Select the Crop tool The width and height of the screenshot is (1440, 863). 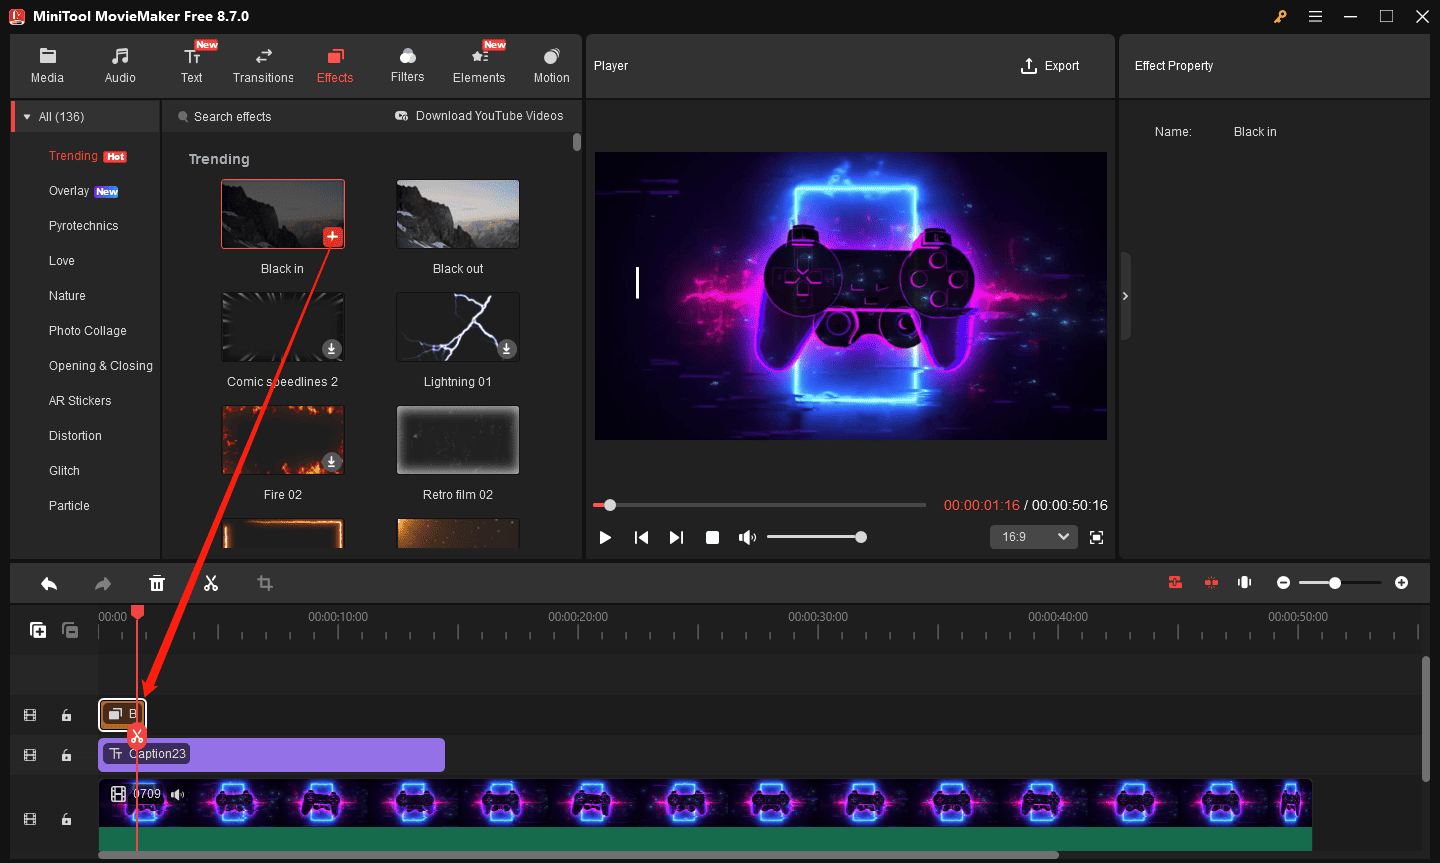[x=265, y=583]
